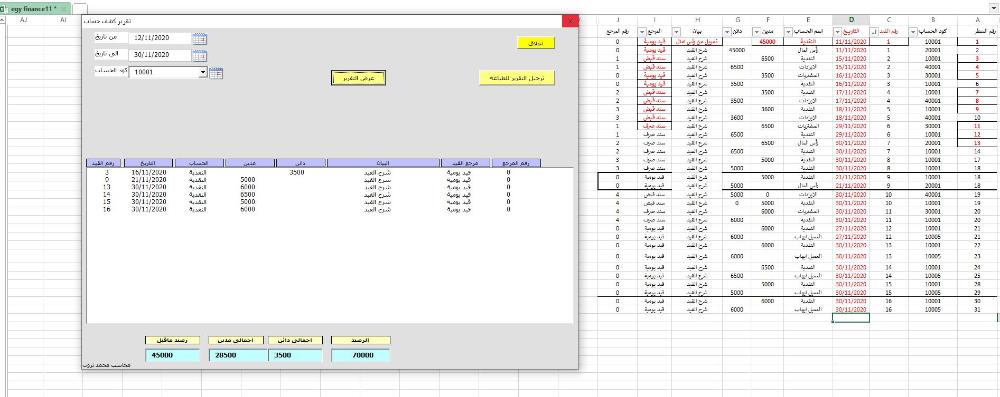Click the yellow show report button in center
Screen dimensions: 1000x397
[x=360, y=78]
